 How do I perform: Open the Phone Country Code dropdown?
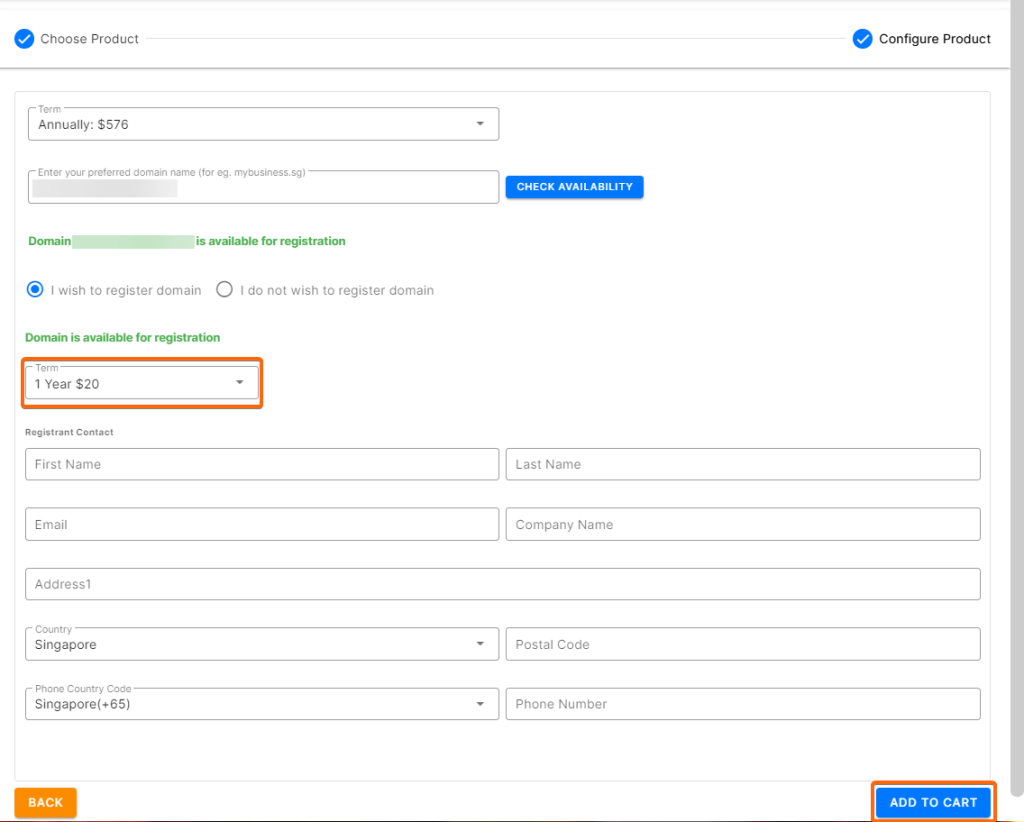coord(262,704)
